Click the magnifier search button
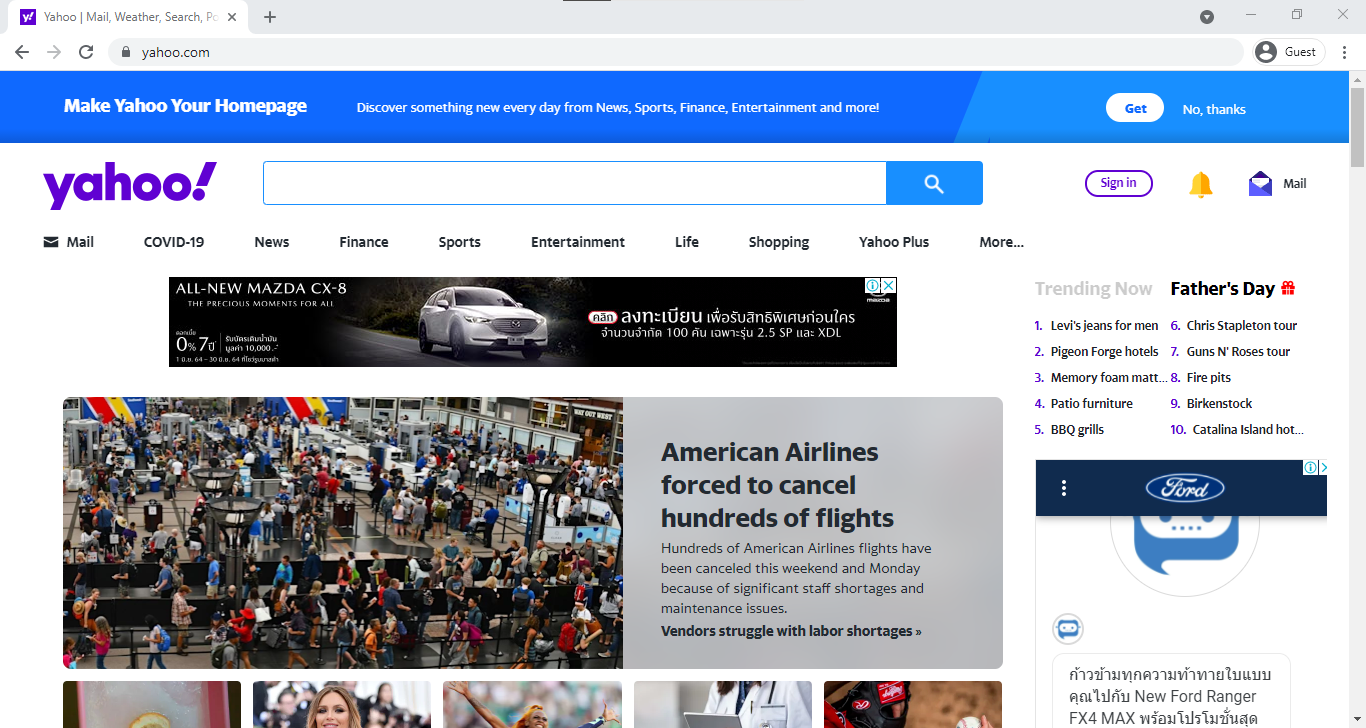Viewport: 1366px width, 728px height. [x=934, y=183]
